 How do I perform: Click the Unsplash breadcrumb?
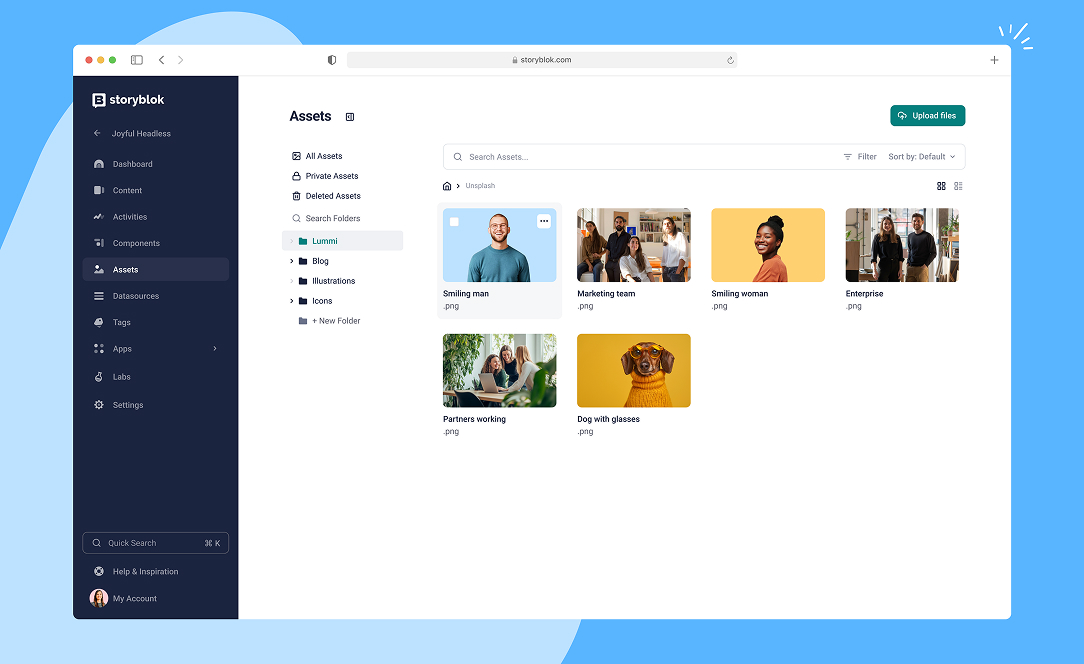[480, 186]
